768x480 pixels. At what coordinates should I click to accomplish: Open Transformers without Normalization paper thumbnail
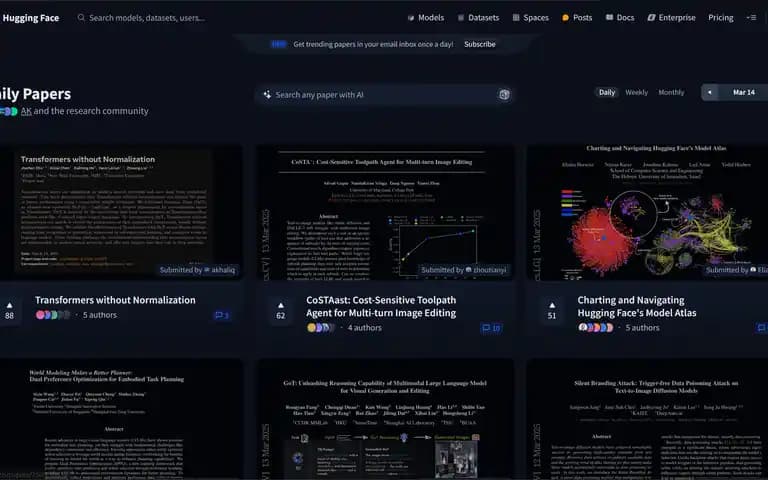[x=121, y=212]
